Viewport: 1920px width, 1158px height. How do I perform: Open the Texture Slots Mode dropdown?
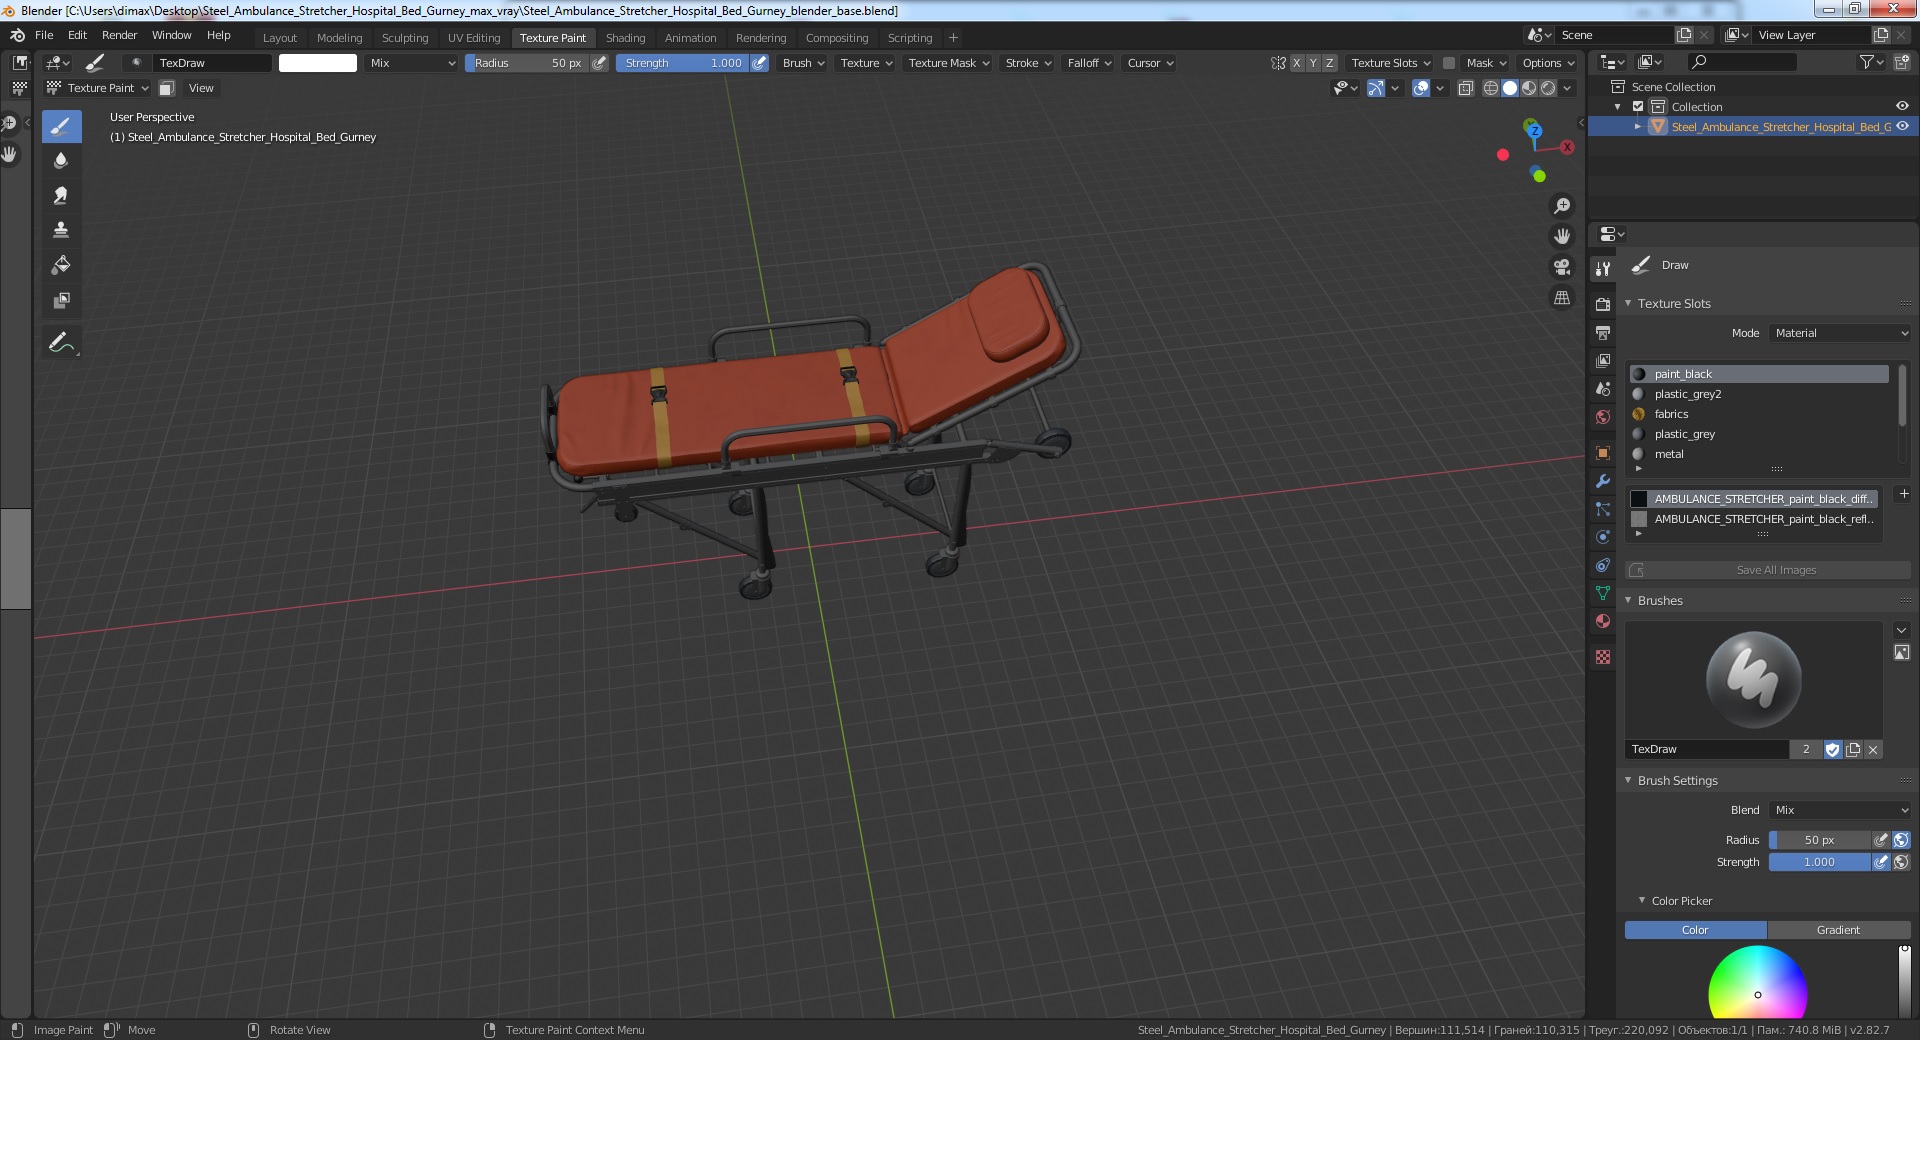(1841, 333)
